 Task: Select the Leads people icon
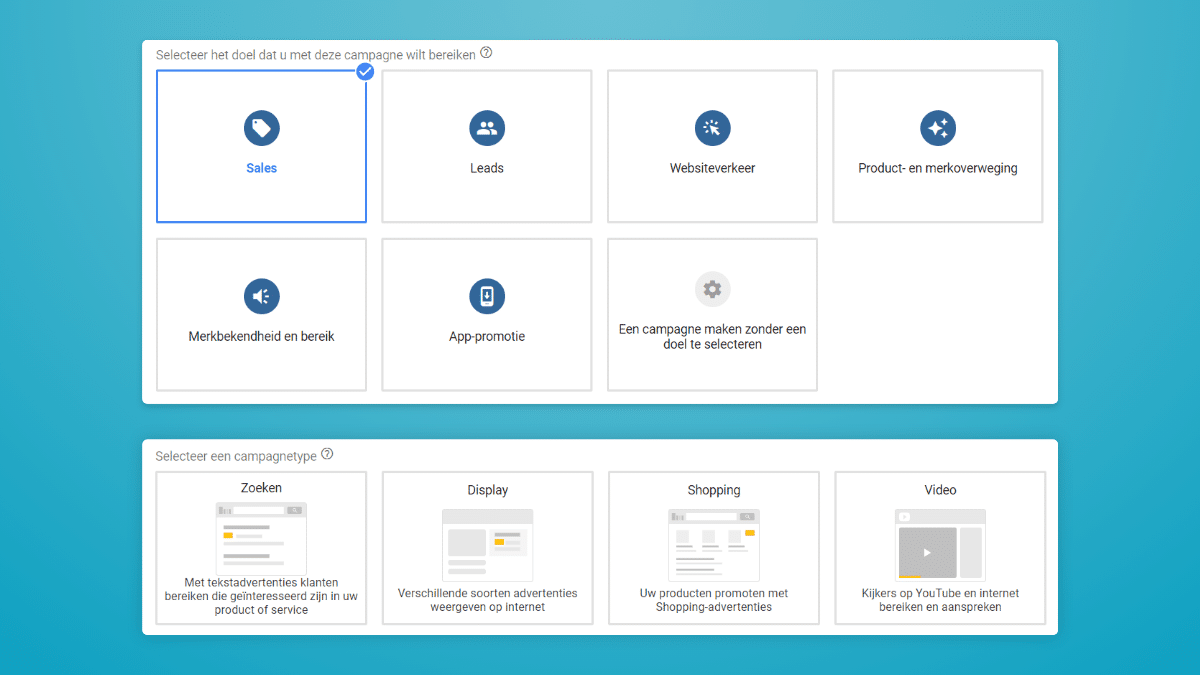click(x=487, y=128)
